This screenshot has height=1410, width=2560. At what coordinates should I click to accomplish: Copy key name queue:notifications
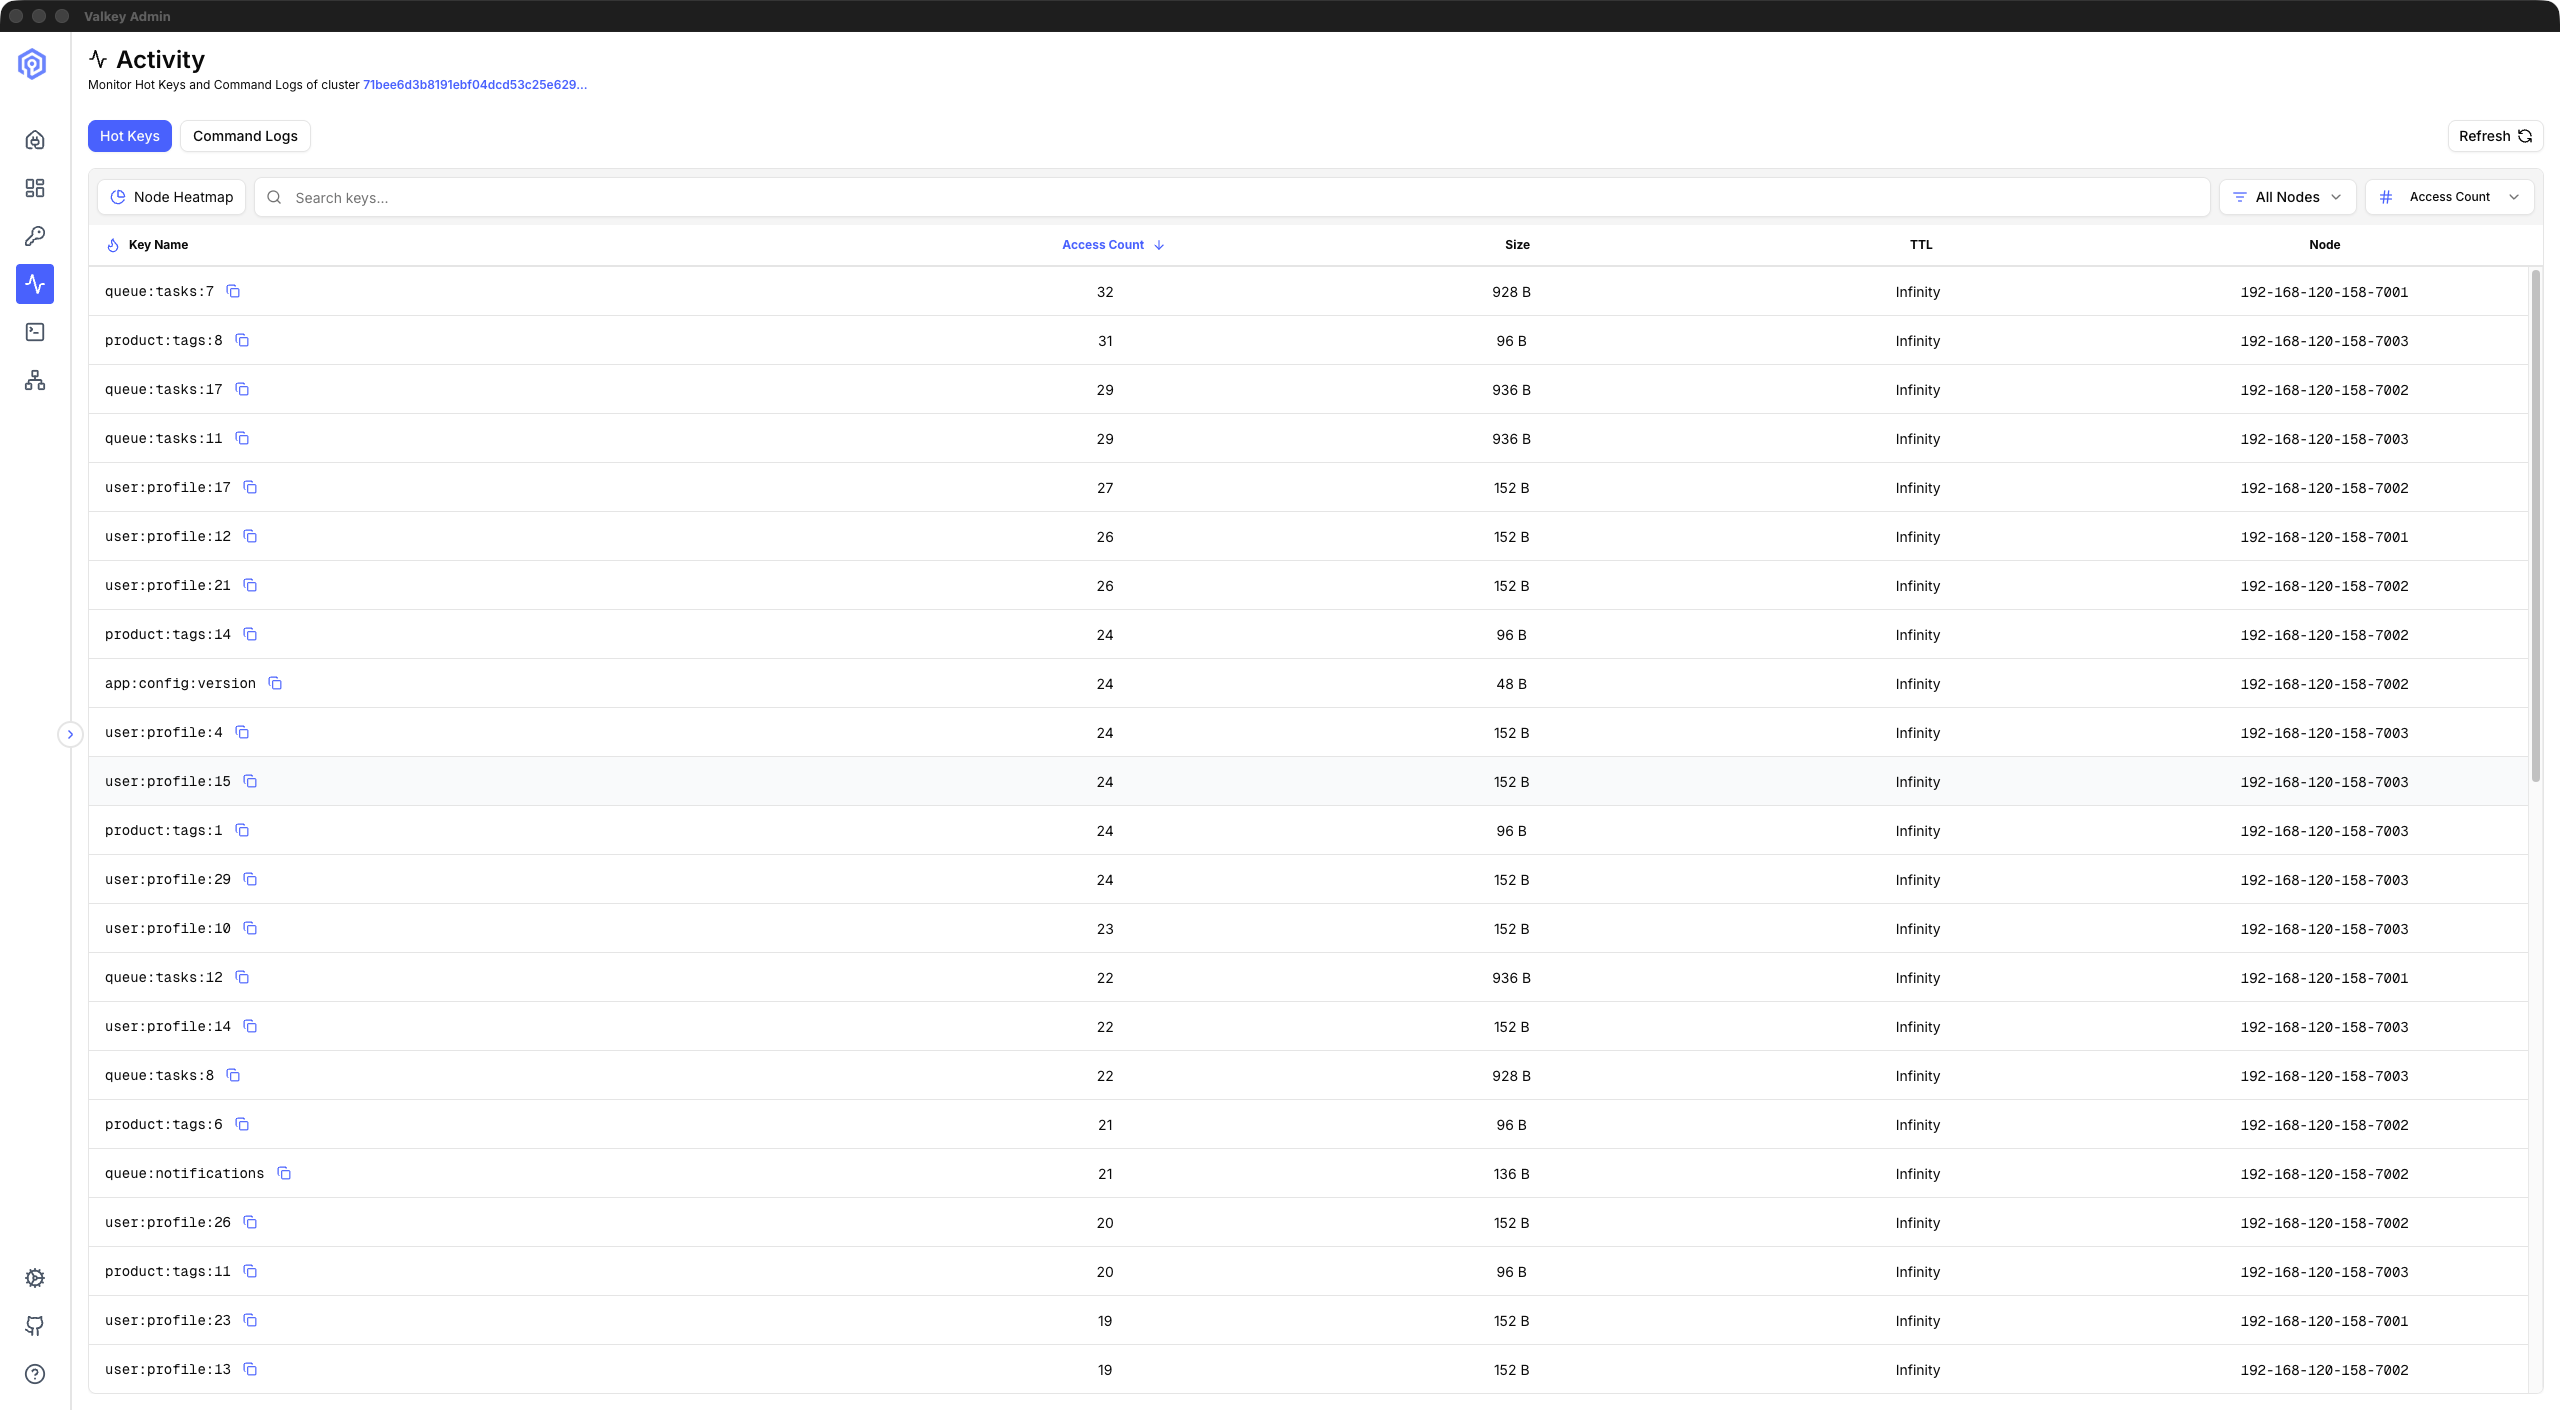[x=284, y=1173]
